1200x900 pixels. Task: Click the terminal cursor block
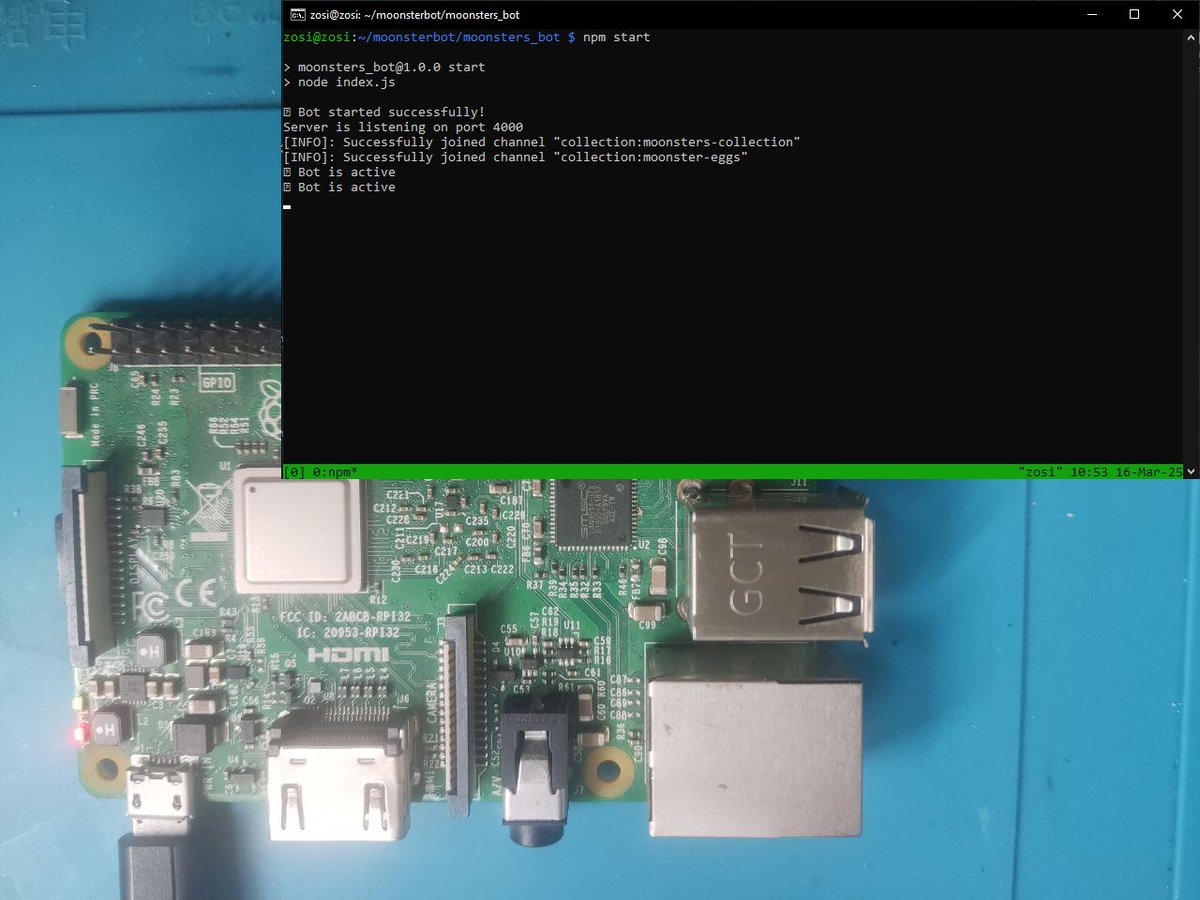(287, 207)
